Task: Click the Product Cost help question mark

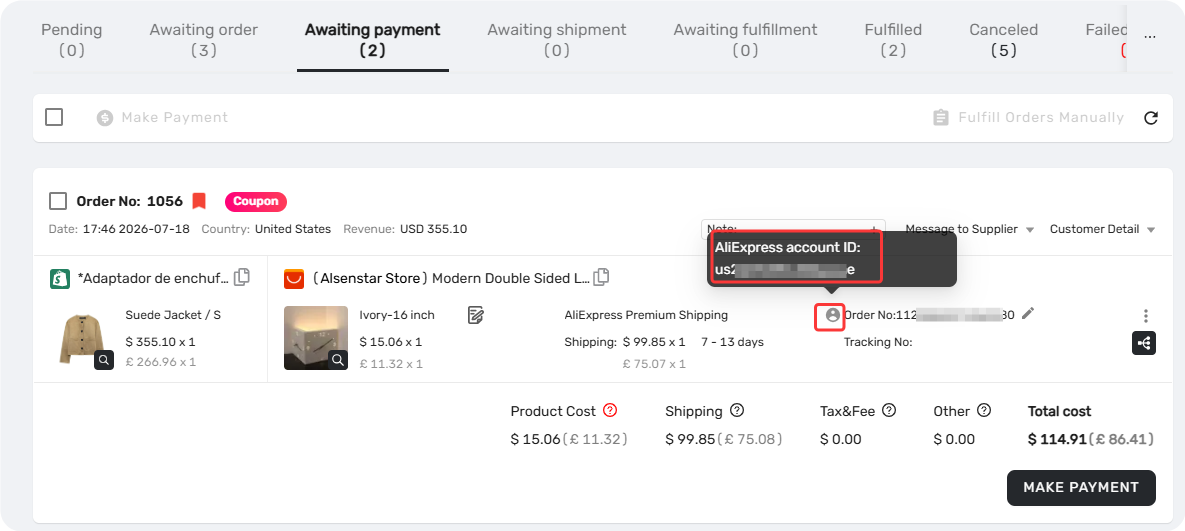Action: pyautogui.click(x=611, y=411)
